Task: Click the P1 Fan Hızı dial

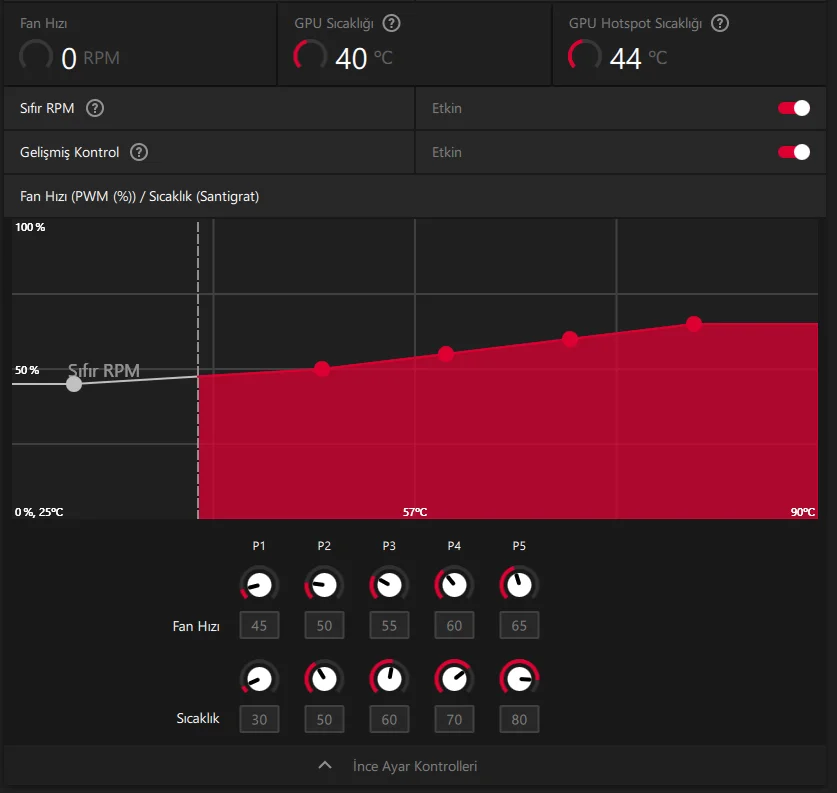Action: 259,585
